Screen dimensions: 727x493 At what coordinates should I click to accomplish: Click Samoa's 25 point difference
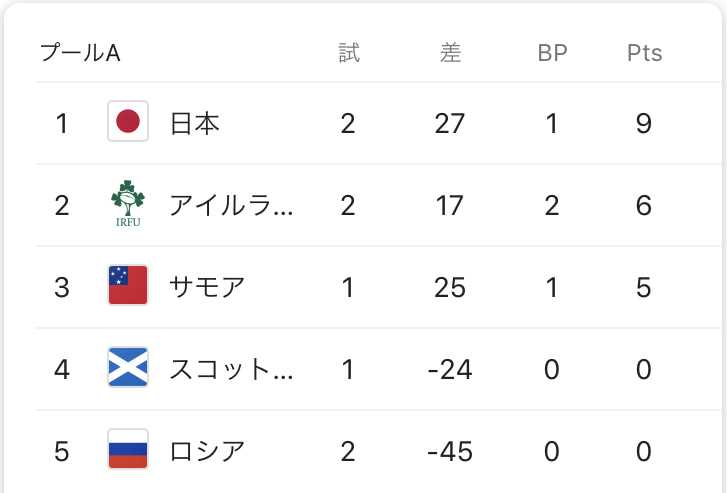click(450, 288)
